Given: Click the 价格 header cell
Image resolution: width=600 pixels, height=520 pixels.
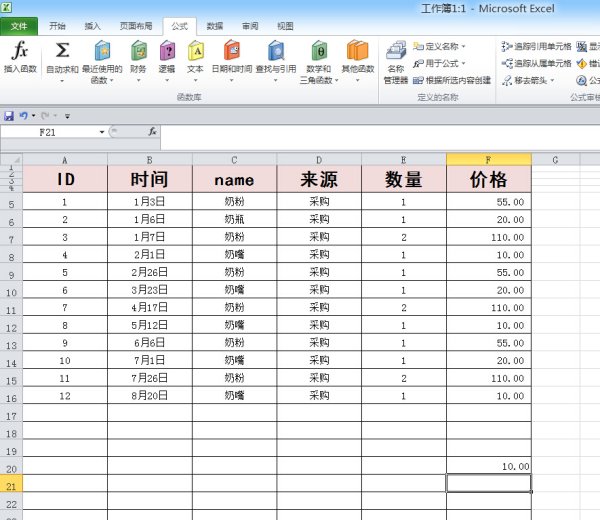Looking at the screenshot, I should point(488,180).
